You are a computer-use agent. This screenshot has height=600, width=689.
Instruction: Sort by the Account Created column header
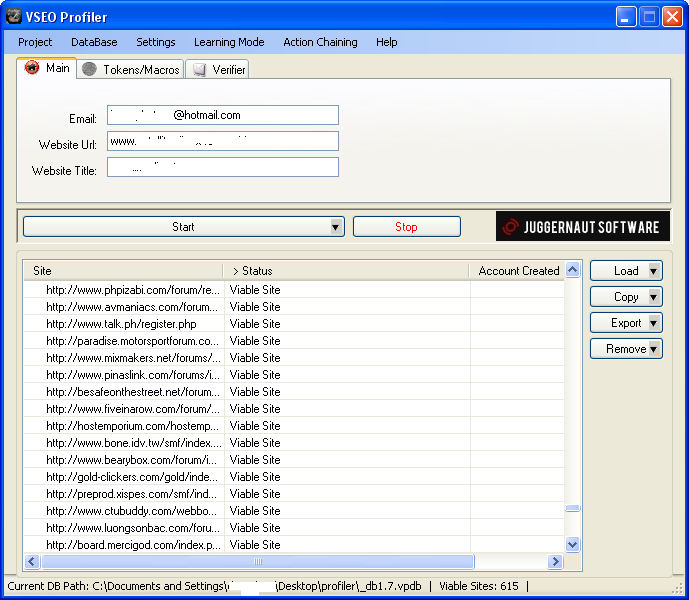pos(517,271)
